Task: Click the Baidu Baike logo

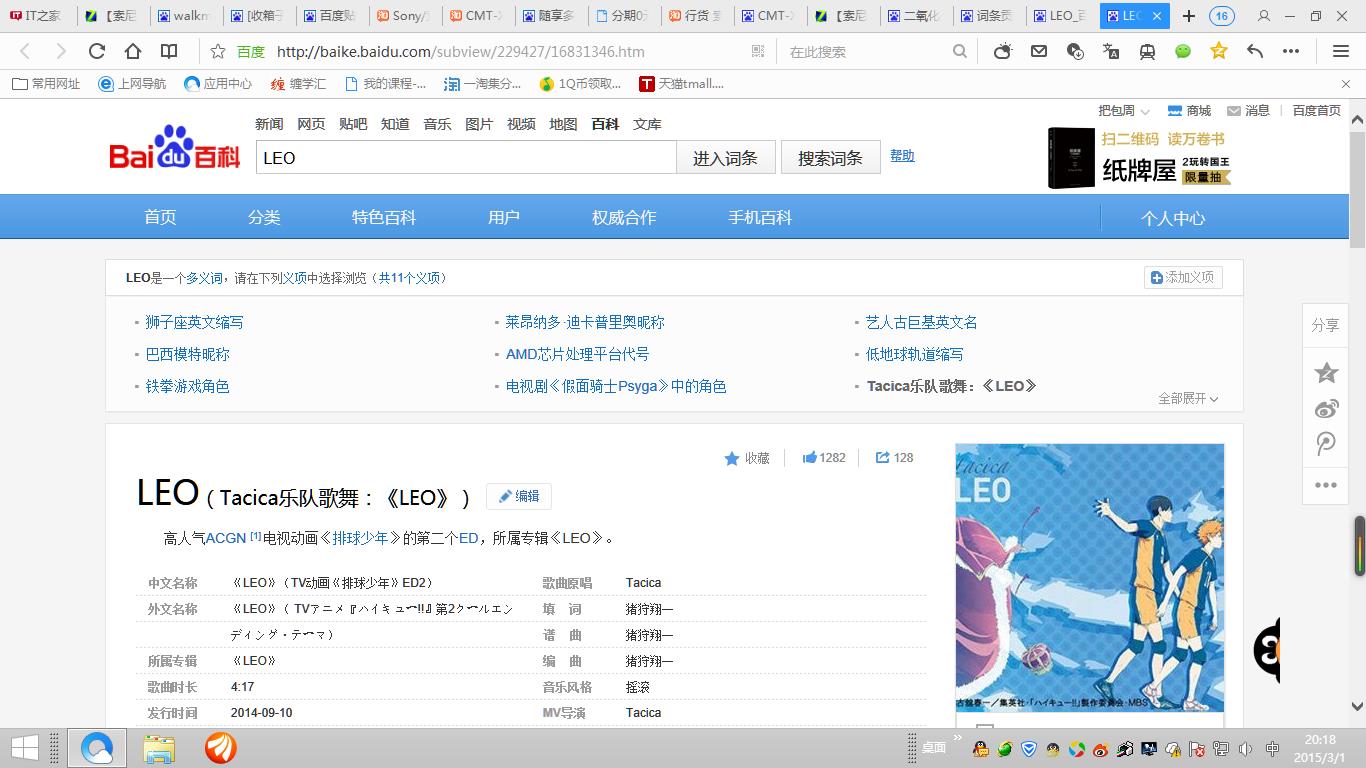Action: [x=174, y=148]
